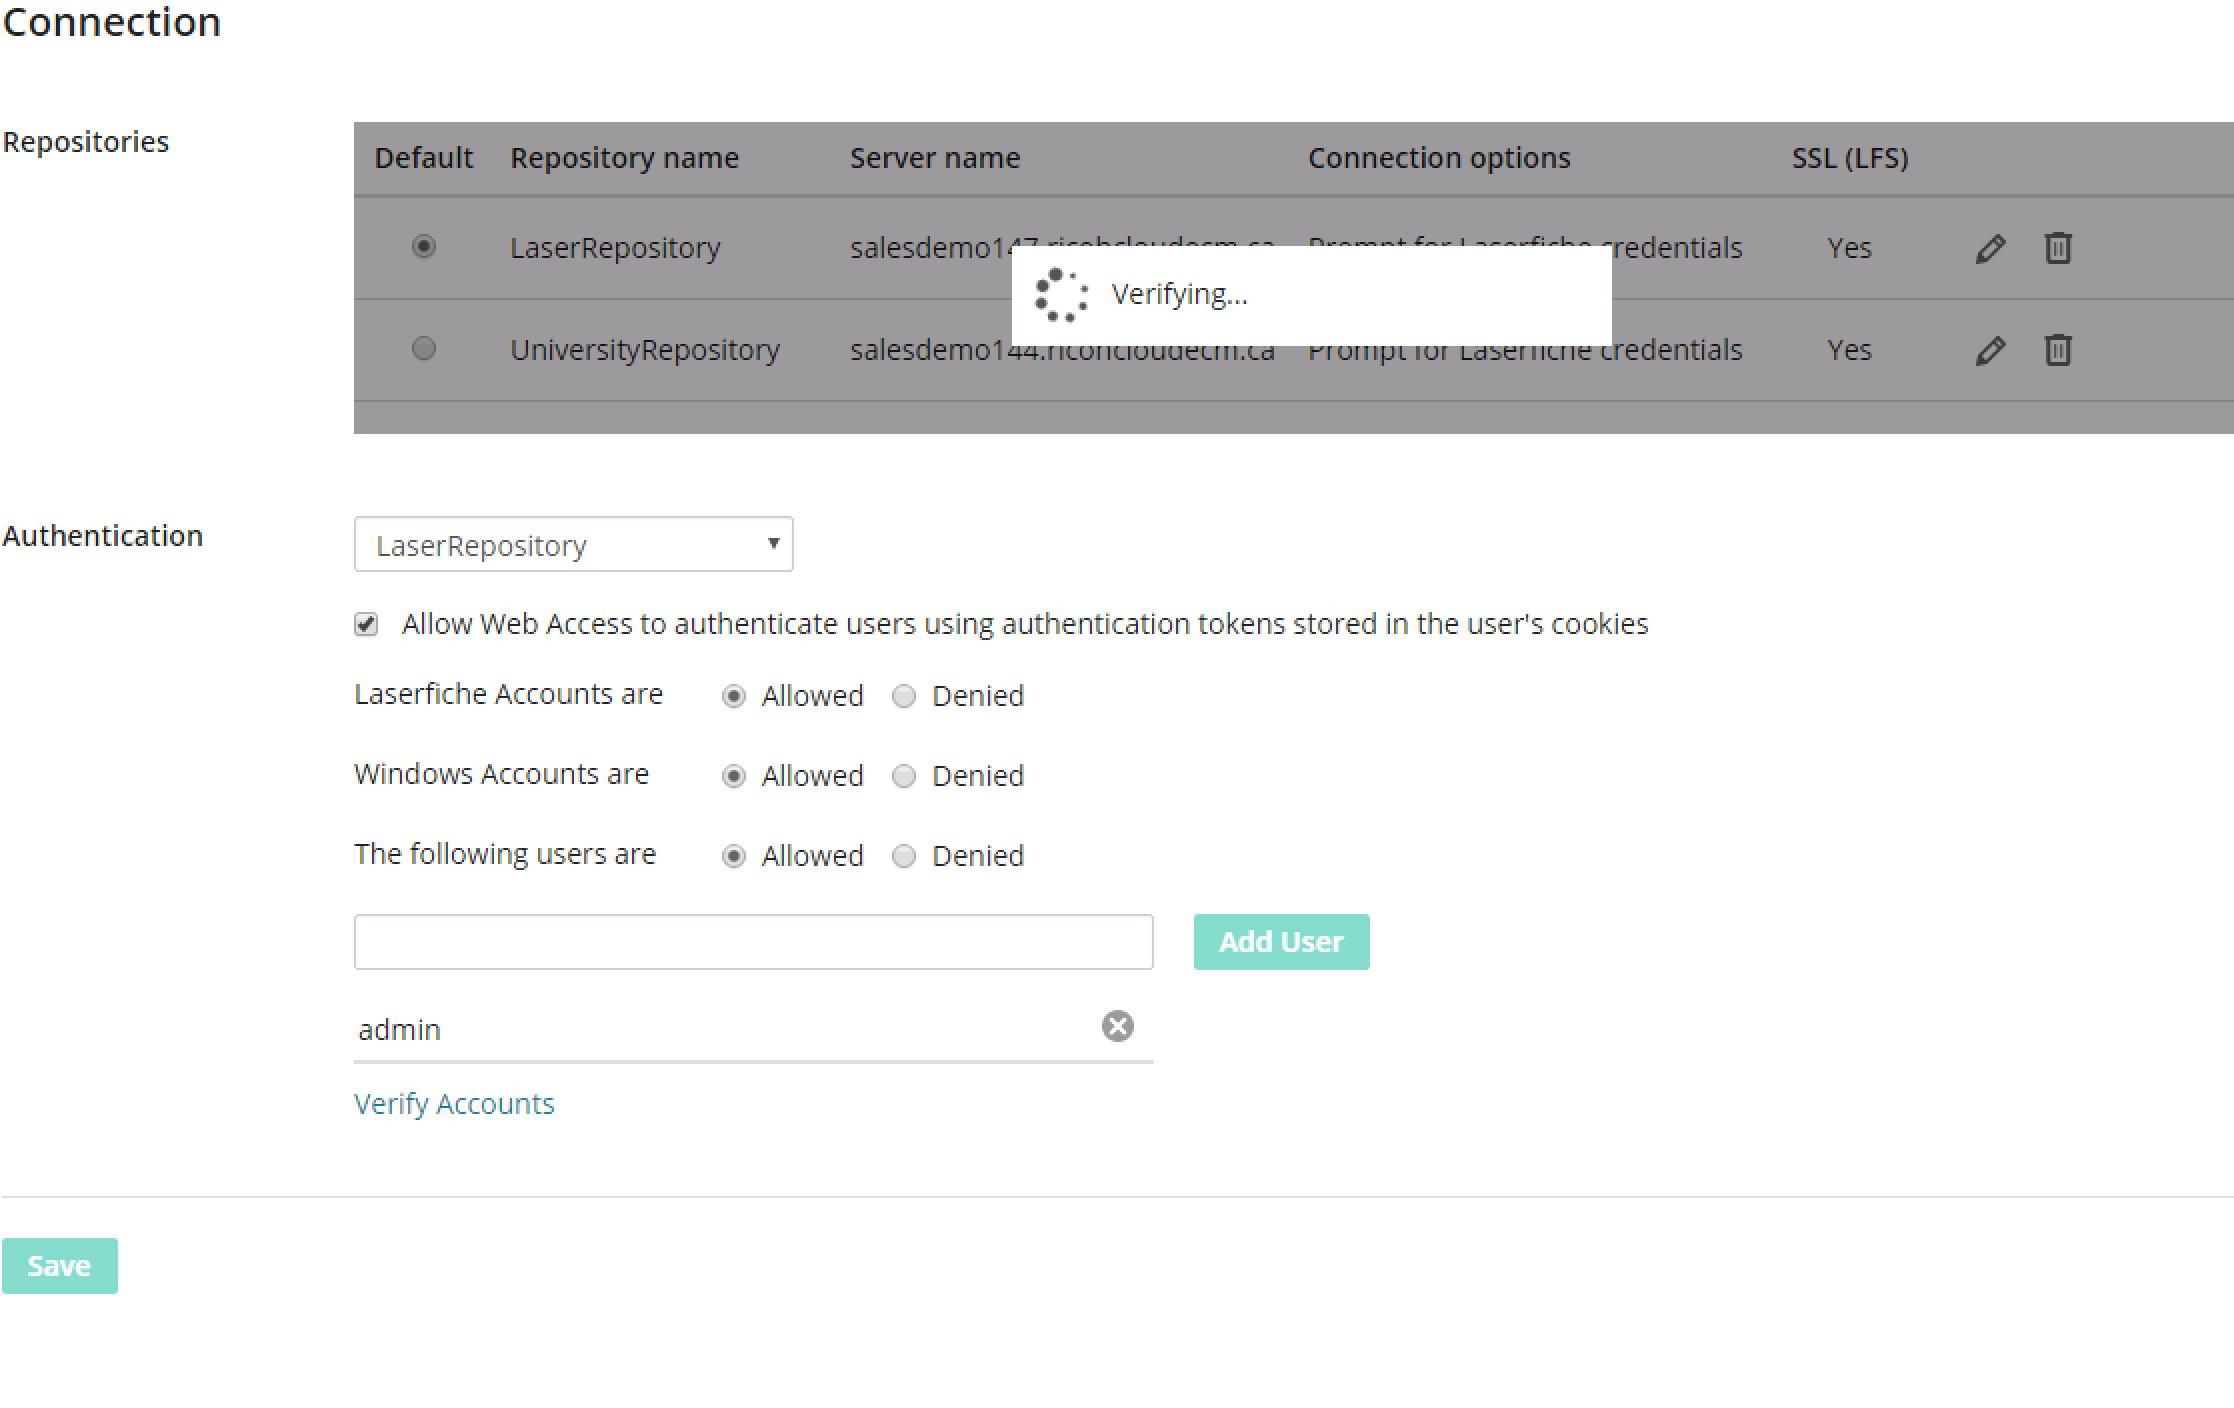
Task: Delete the LaserRepository with trash icon
Action: pos(2057,248)
